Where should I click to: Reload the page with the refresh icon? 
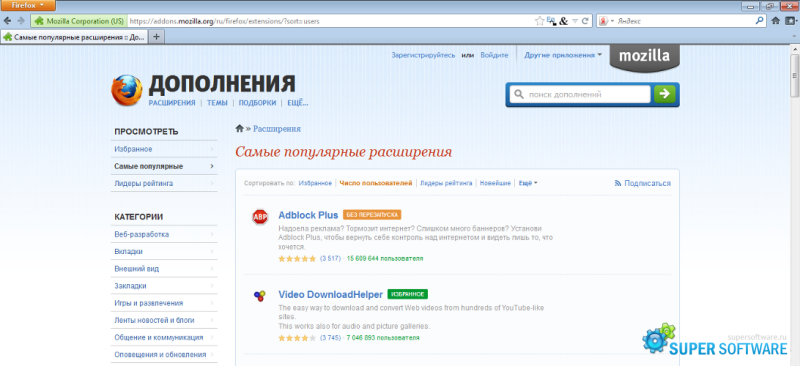(585, 21)
